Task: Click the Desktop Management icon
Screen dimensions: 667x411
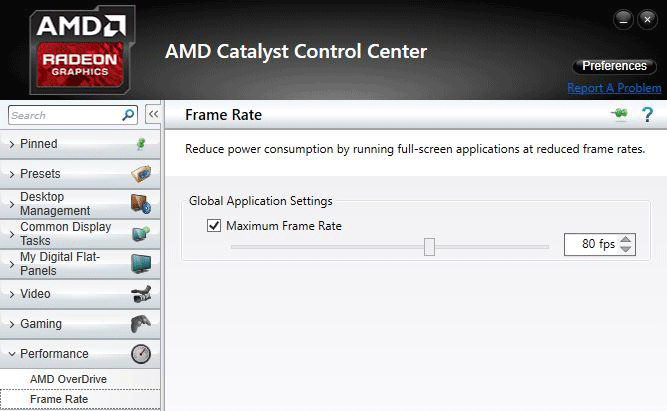Action: coord(141,204)
